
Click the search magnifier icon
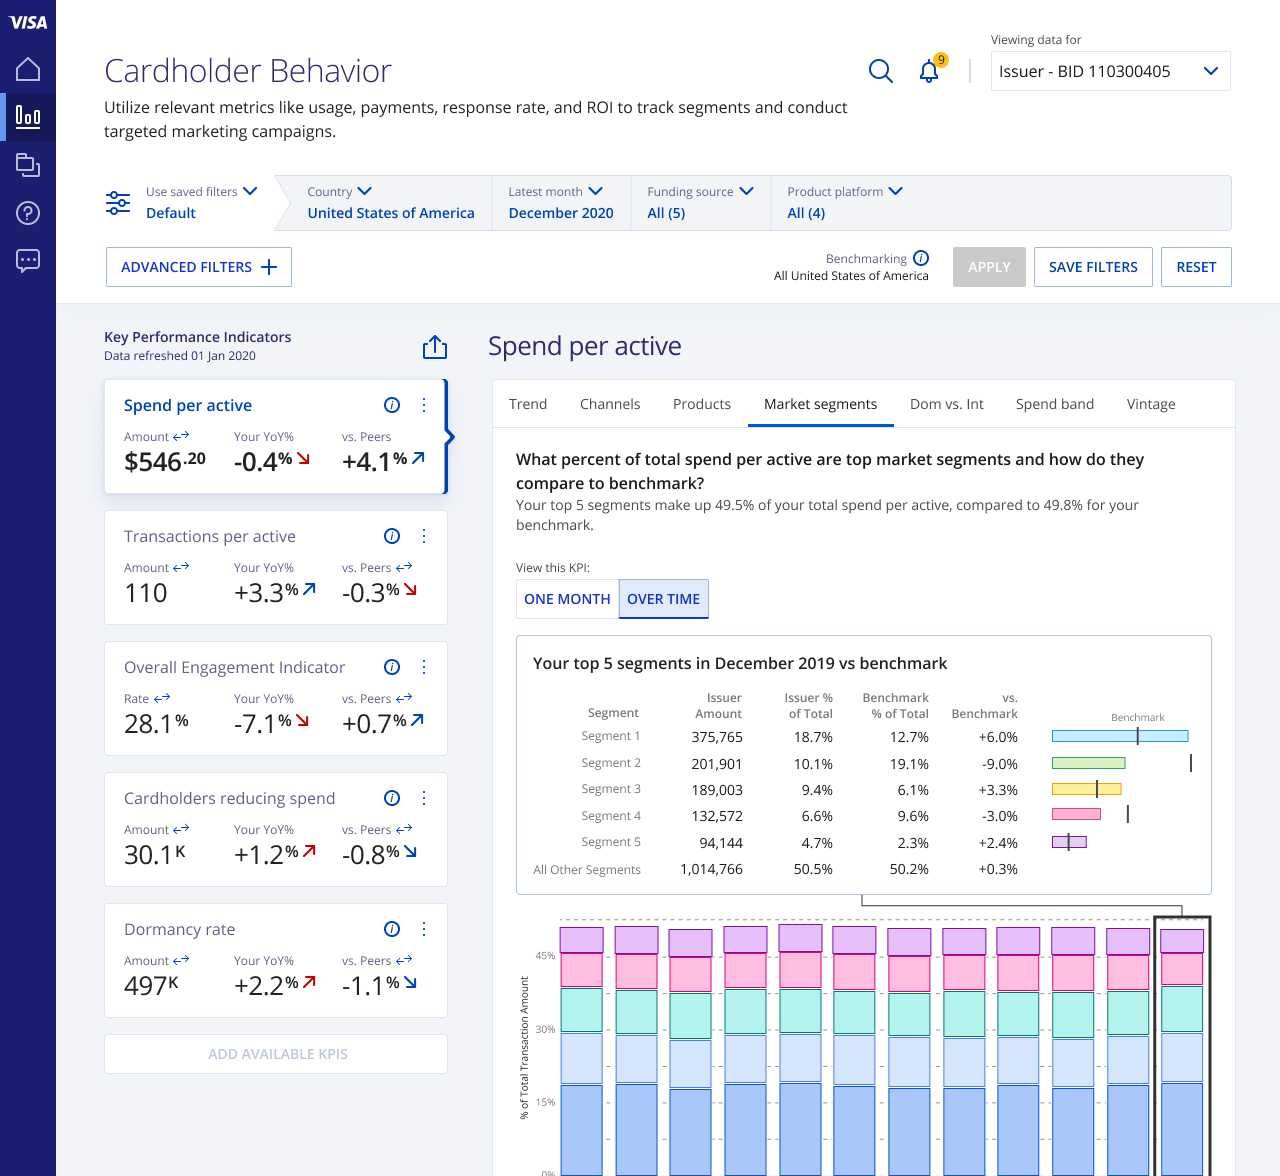tap(880, 71)
